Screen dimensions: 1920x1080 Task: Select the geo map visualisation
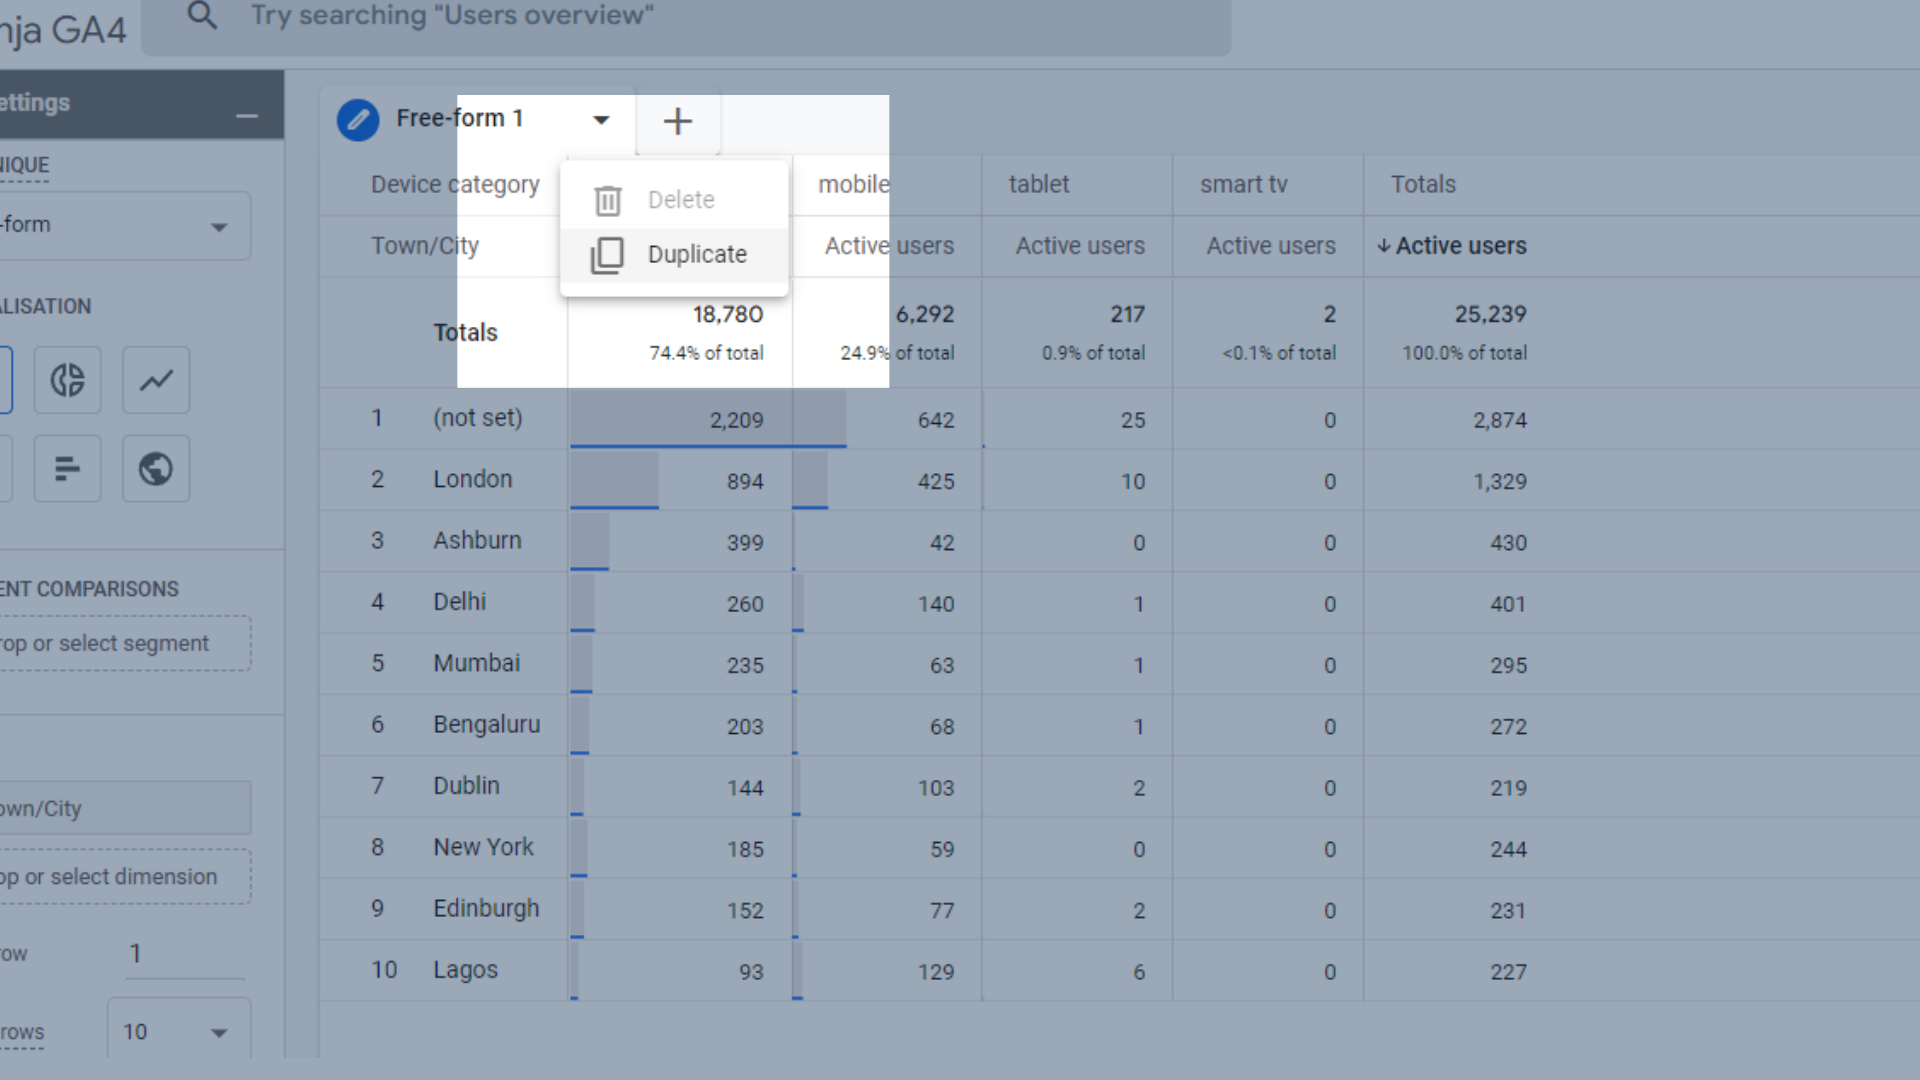tap(156, 468)
